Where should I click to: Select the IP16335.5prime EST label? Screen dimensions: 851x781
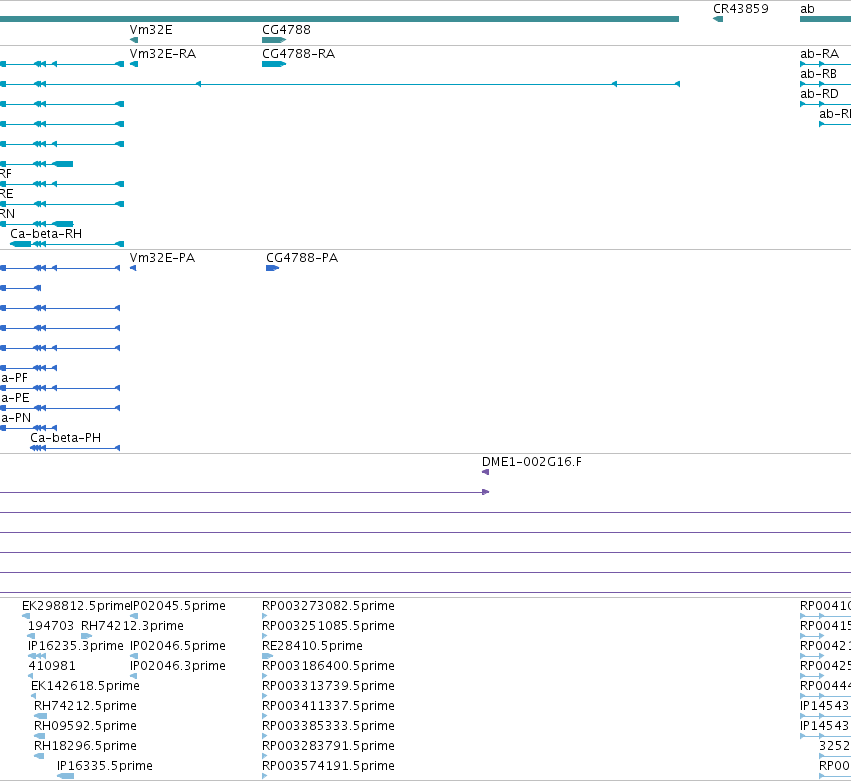[105, 766]
